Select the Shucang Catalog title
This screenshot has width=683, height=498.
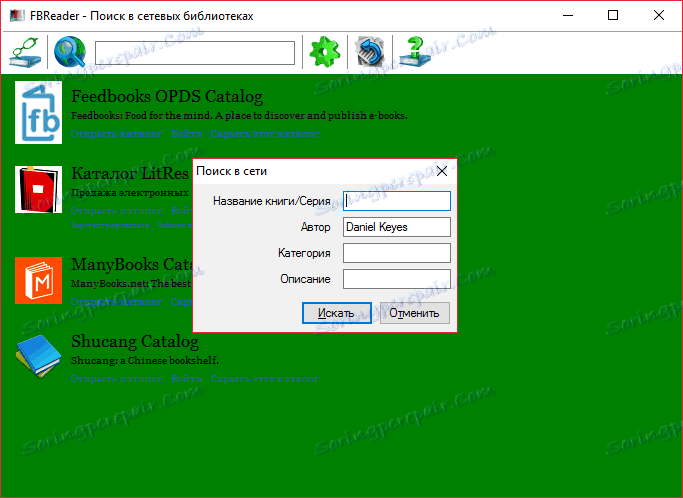pos(135,341)
